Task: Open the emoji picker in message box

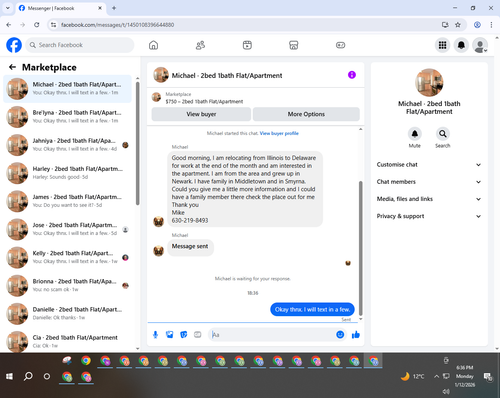Action: (340, 335)
